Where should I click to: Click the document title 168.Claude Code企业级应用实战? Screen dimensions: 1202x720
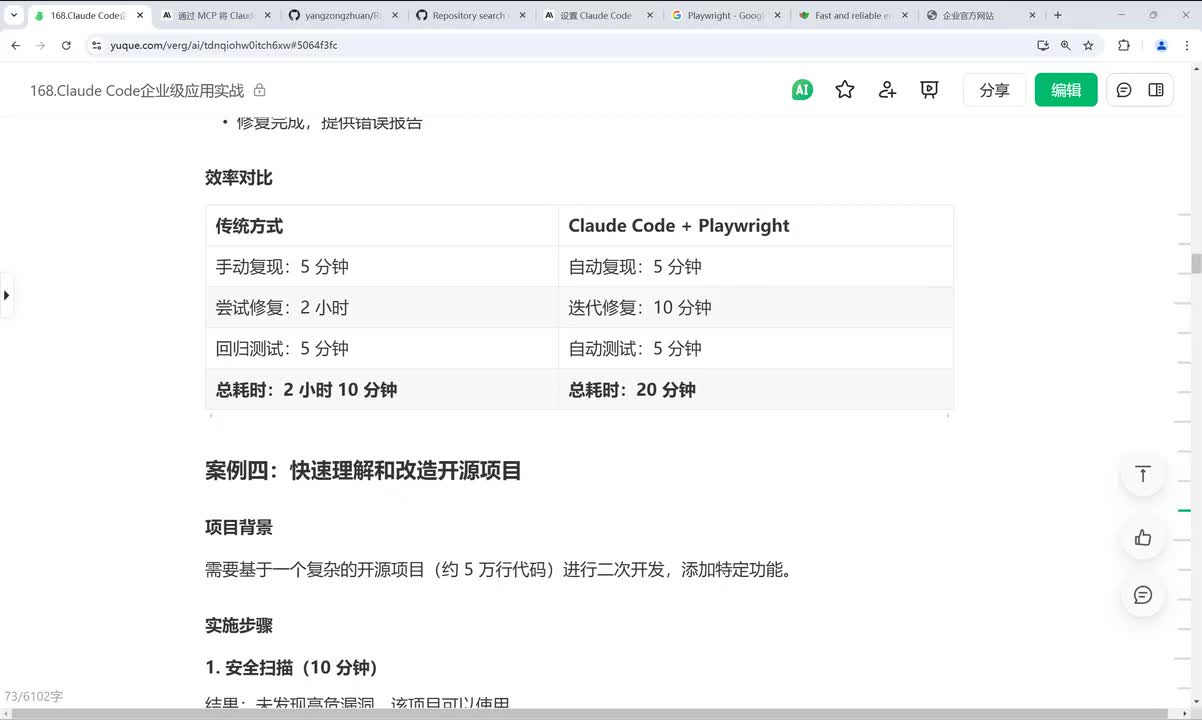[x=137, y=90]
